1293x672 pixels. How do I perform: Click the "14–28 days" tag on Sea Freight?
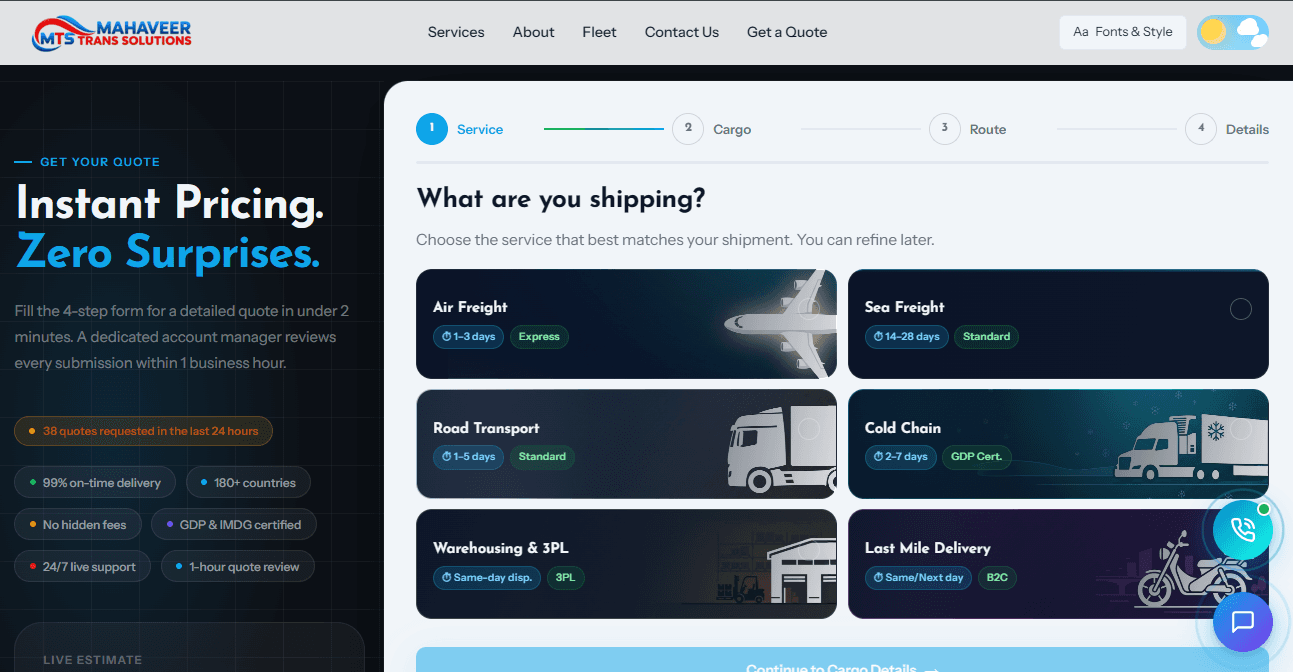(x=906, y=337)
